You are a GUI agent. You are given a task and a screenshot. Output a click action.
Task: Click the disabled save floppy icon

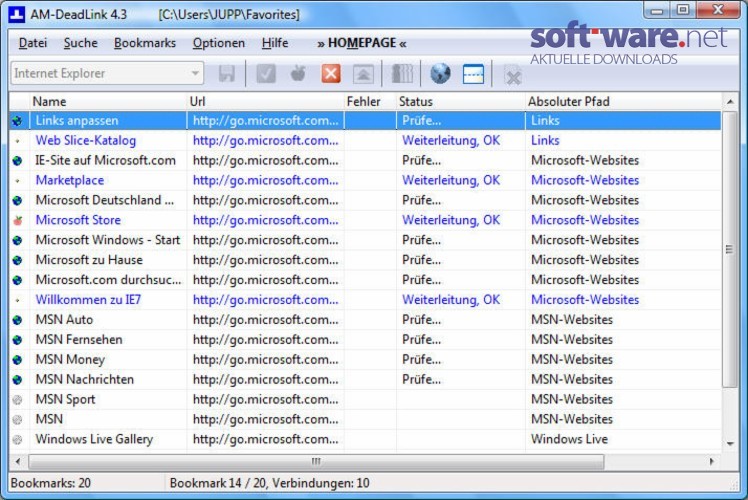click(x=227, y=74)
